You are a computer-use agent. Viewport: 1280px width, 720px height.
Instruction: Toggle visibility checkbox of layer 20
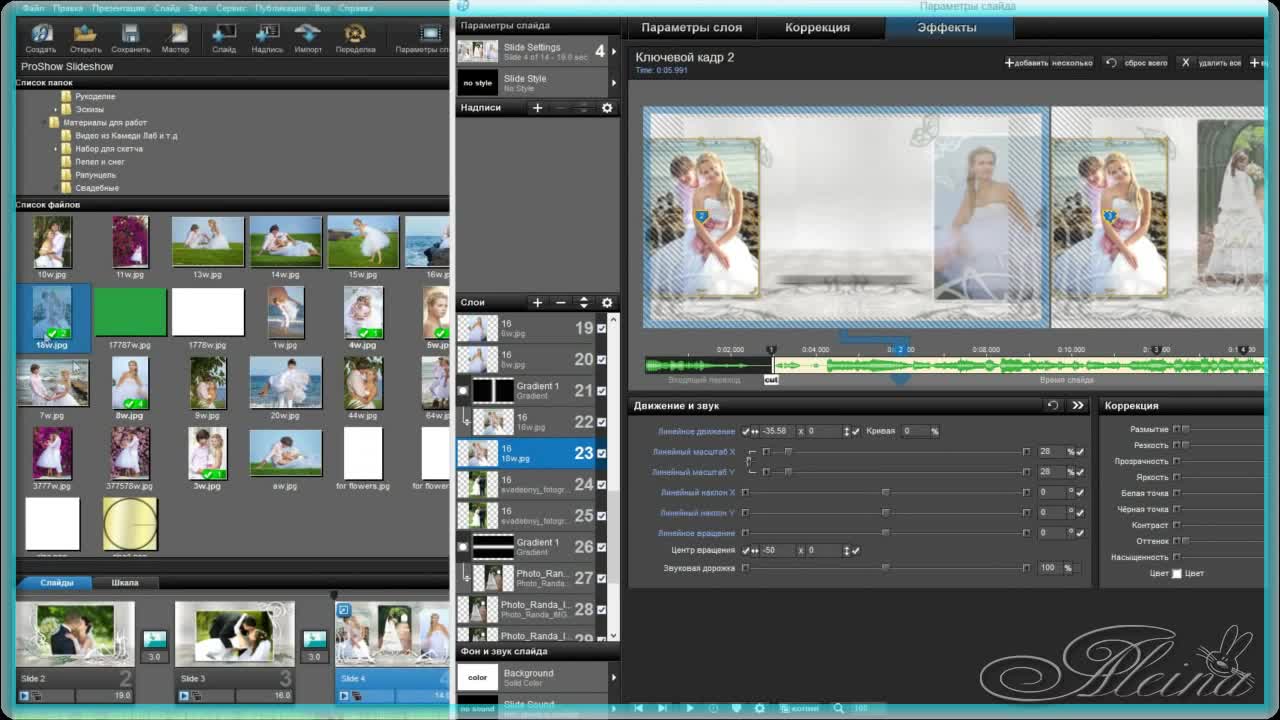601,360
